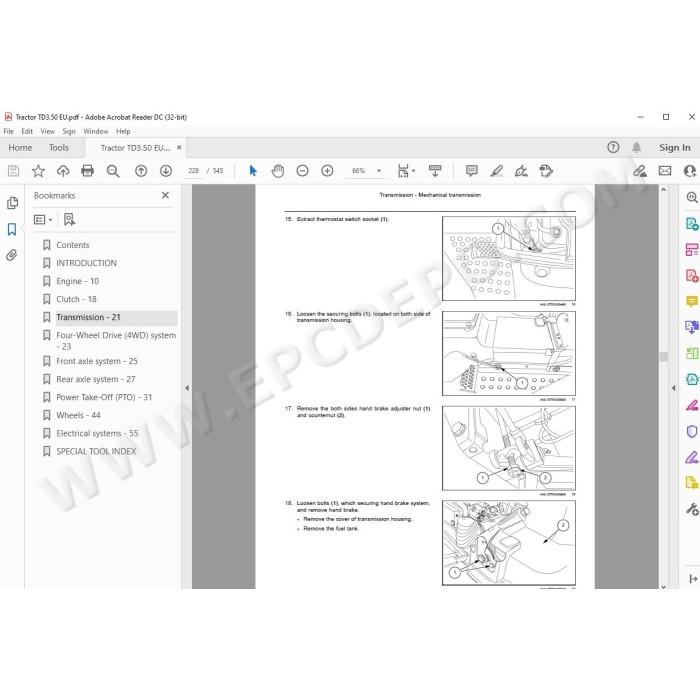
Task: Collapse the left navigation pane arrow
Action: coord(187,388)
